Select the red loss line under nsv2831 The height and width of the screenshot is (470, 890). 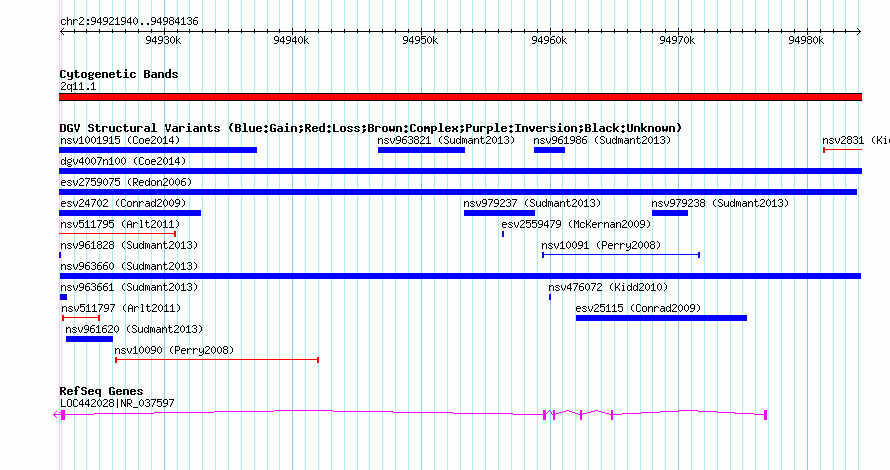[x=842, y=150]
